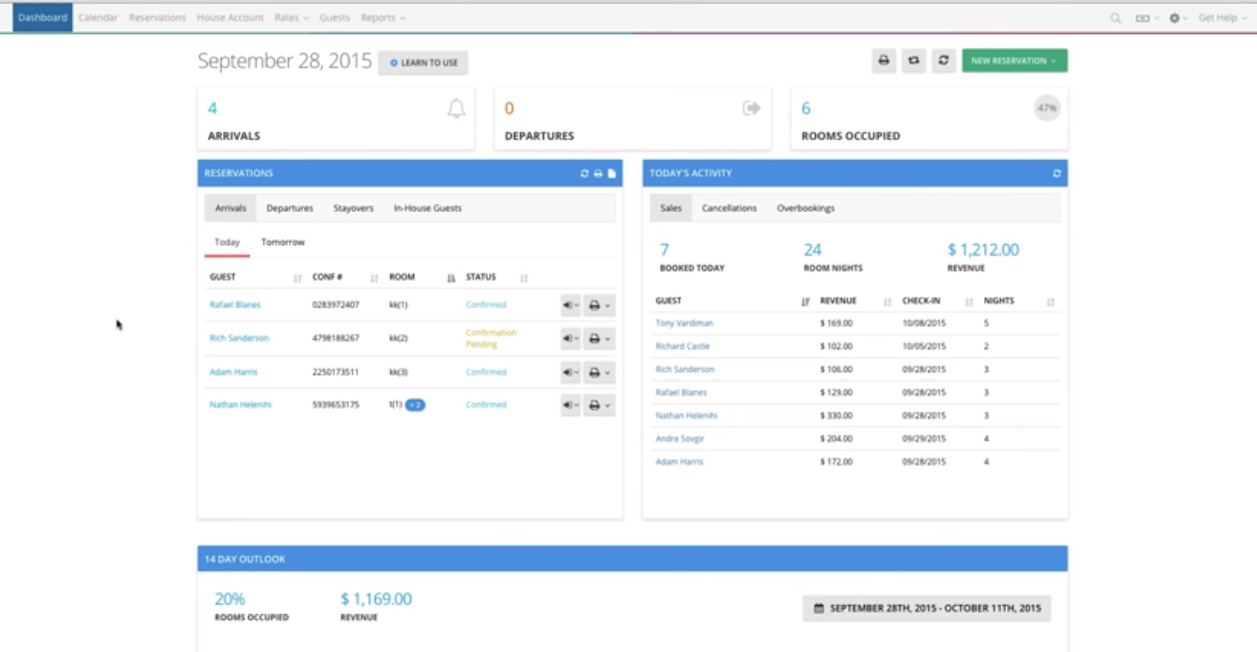Open Tony Vardiman in Today's Activity

[x=684, y=324]
